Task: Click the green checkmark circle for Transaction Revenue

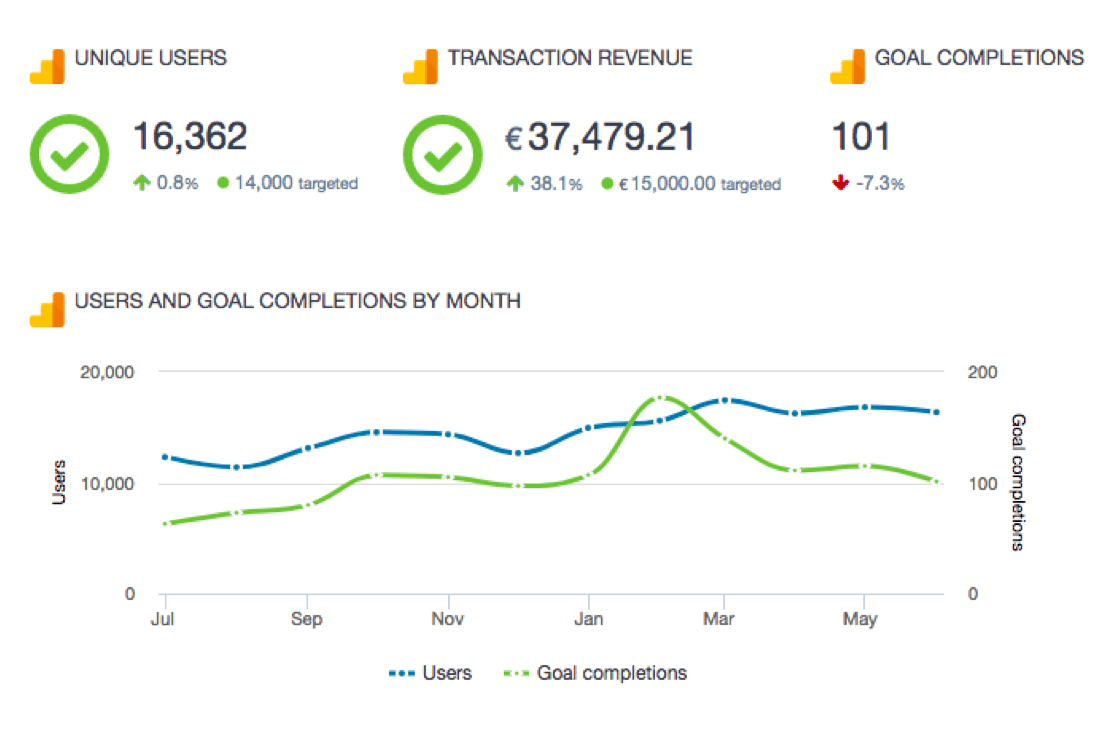Action: tap(443, 155)
